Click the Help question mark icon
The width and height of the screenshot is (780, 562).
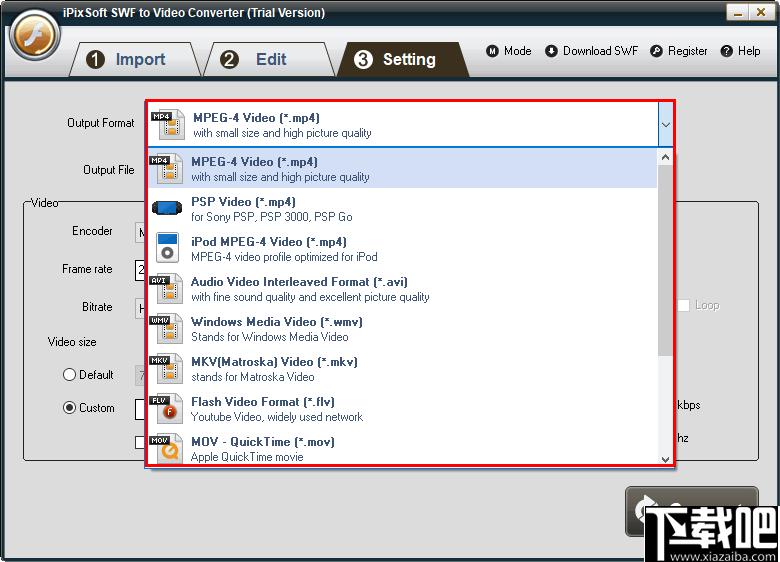click(727, 51)
